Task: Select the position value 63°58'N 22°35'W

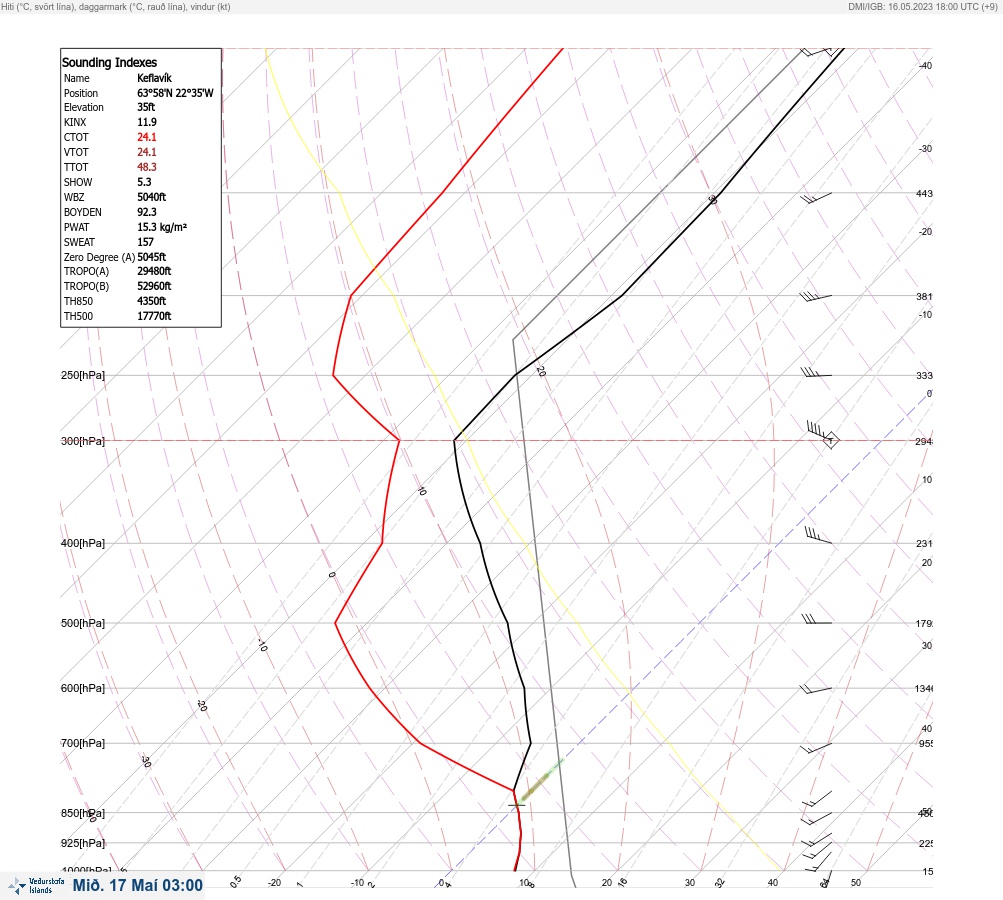Action: coord(175,93)
